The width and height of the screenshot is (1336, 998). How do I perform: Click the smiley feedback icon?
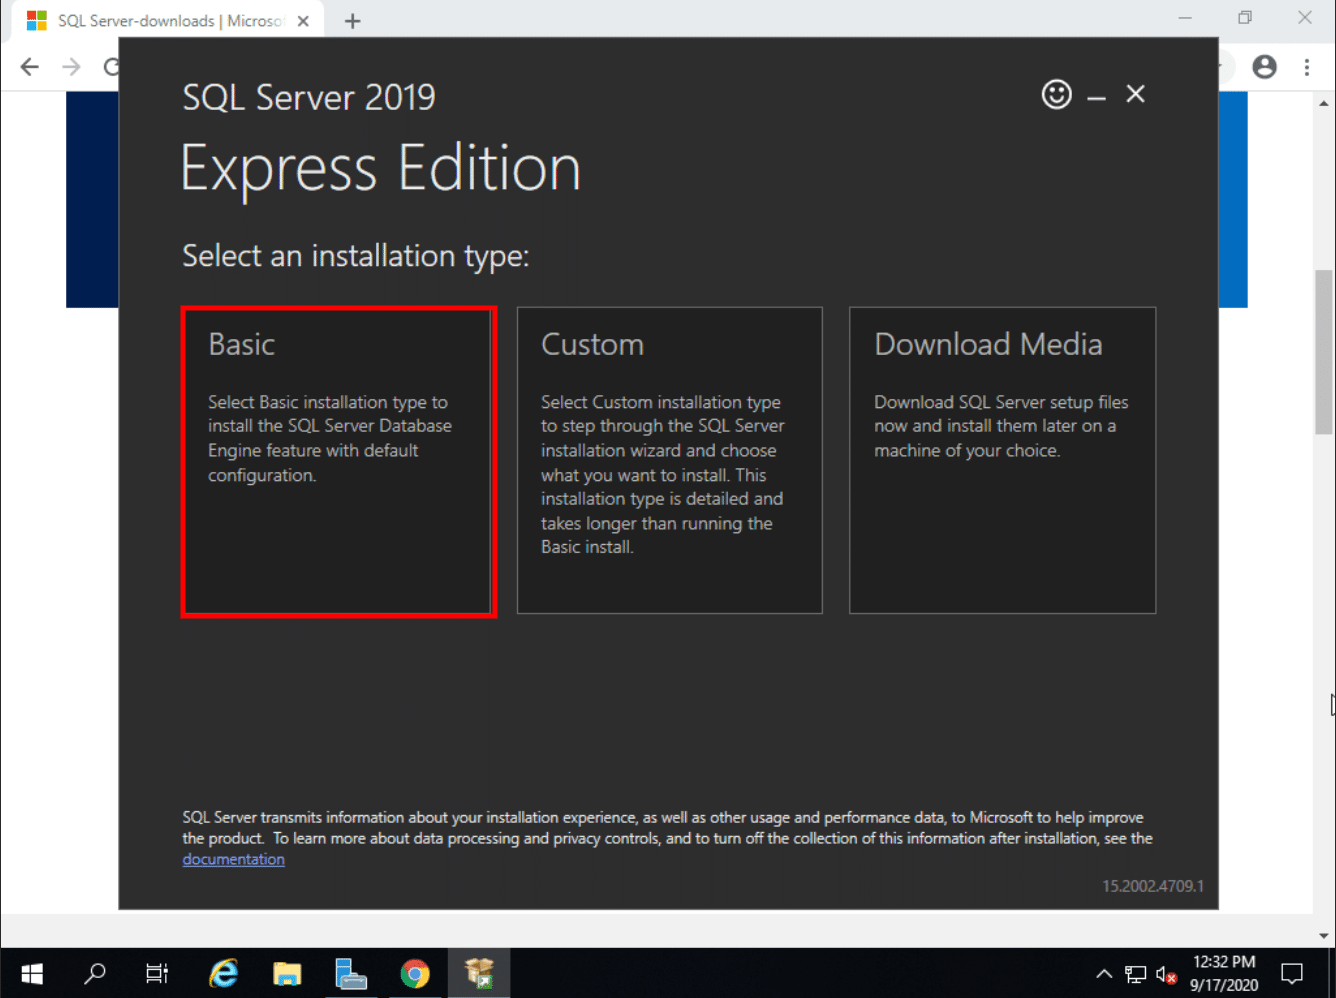point(1056,94)
